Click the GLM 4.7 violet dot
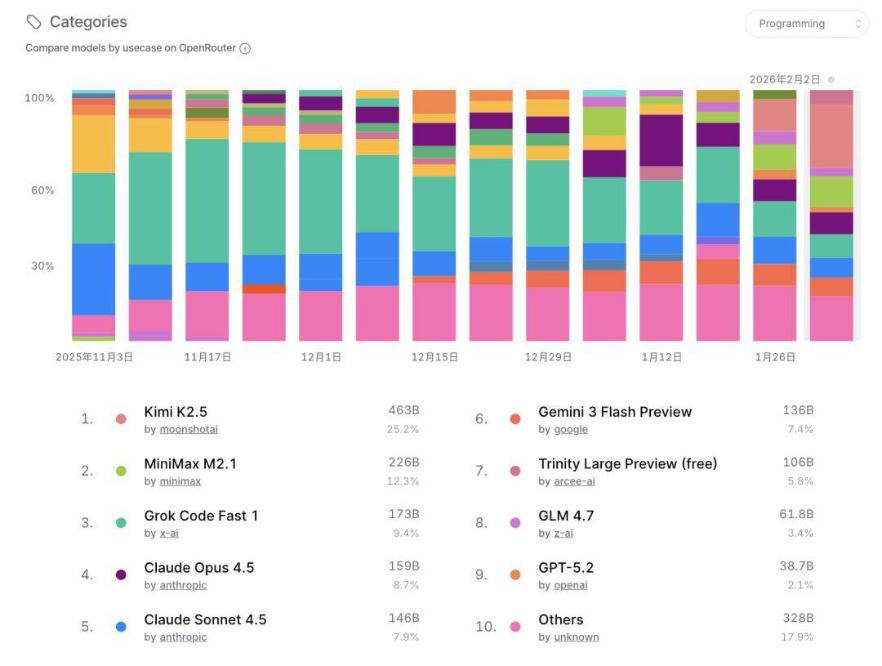 point(515,523)
